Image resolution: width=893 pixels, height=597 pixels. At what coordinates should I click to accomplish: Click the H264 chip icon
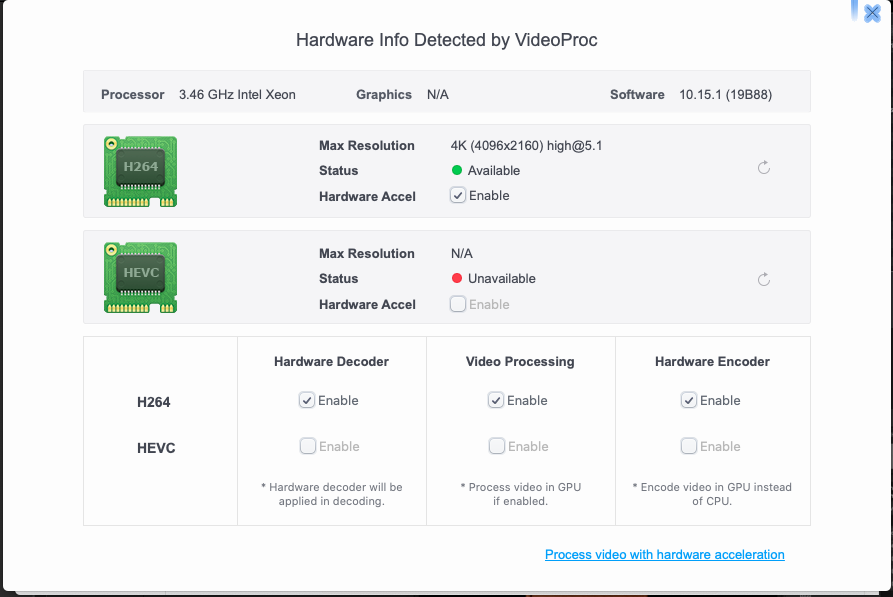[140, 171]
